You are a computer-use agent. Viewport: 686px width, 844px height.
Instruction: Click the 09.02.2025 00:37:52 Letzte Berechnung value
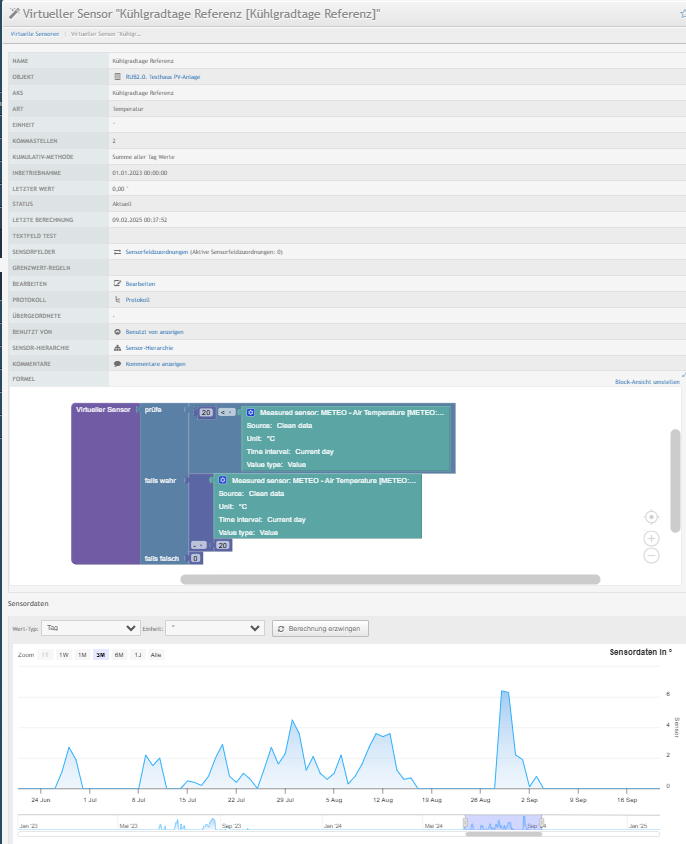click(139, 220)
